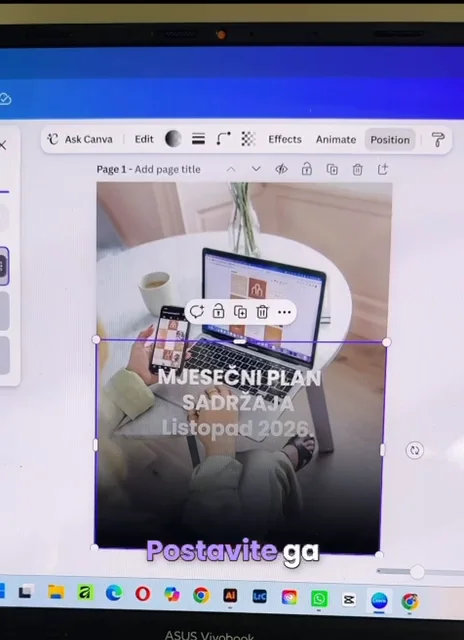Click the active Canva taskbar icon
This screenshot has height=640, width=464.
pos(379,601)
